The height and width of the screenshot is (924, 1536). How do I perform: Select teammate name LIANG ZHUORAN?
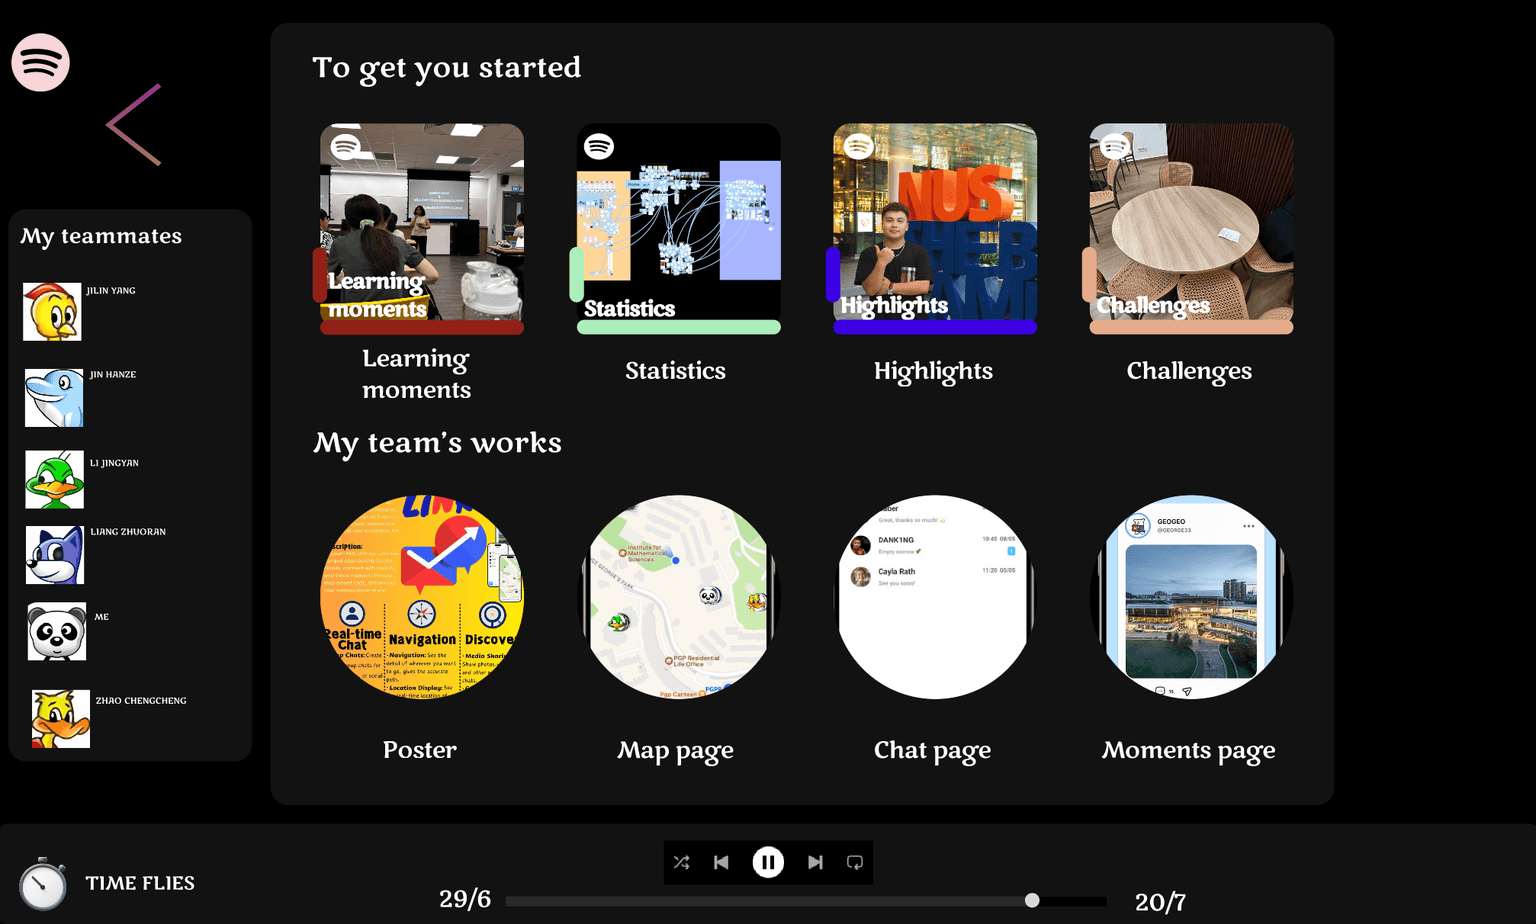click(x=128, y=532)
